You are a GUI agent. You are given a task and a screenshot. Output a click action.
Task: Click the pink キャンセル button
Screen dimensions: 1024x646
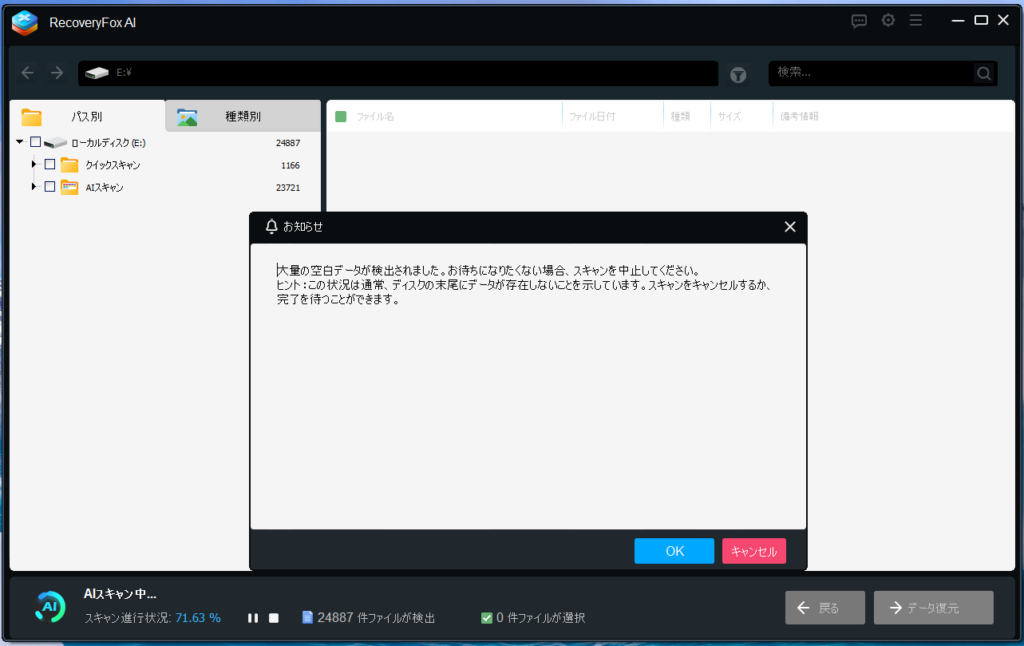pos(754,551)
